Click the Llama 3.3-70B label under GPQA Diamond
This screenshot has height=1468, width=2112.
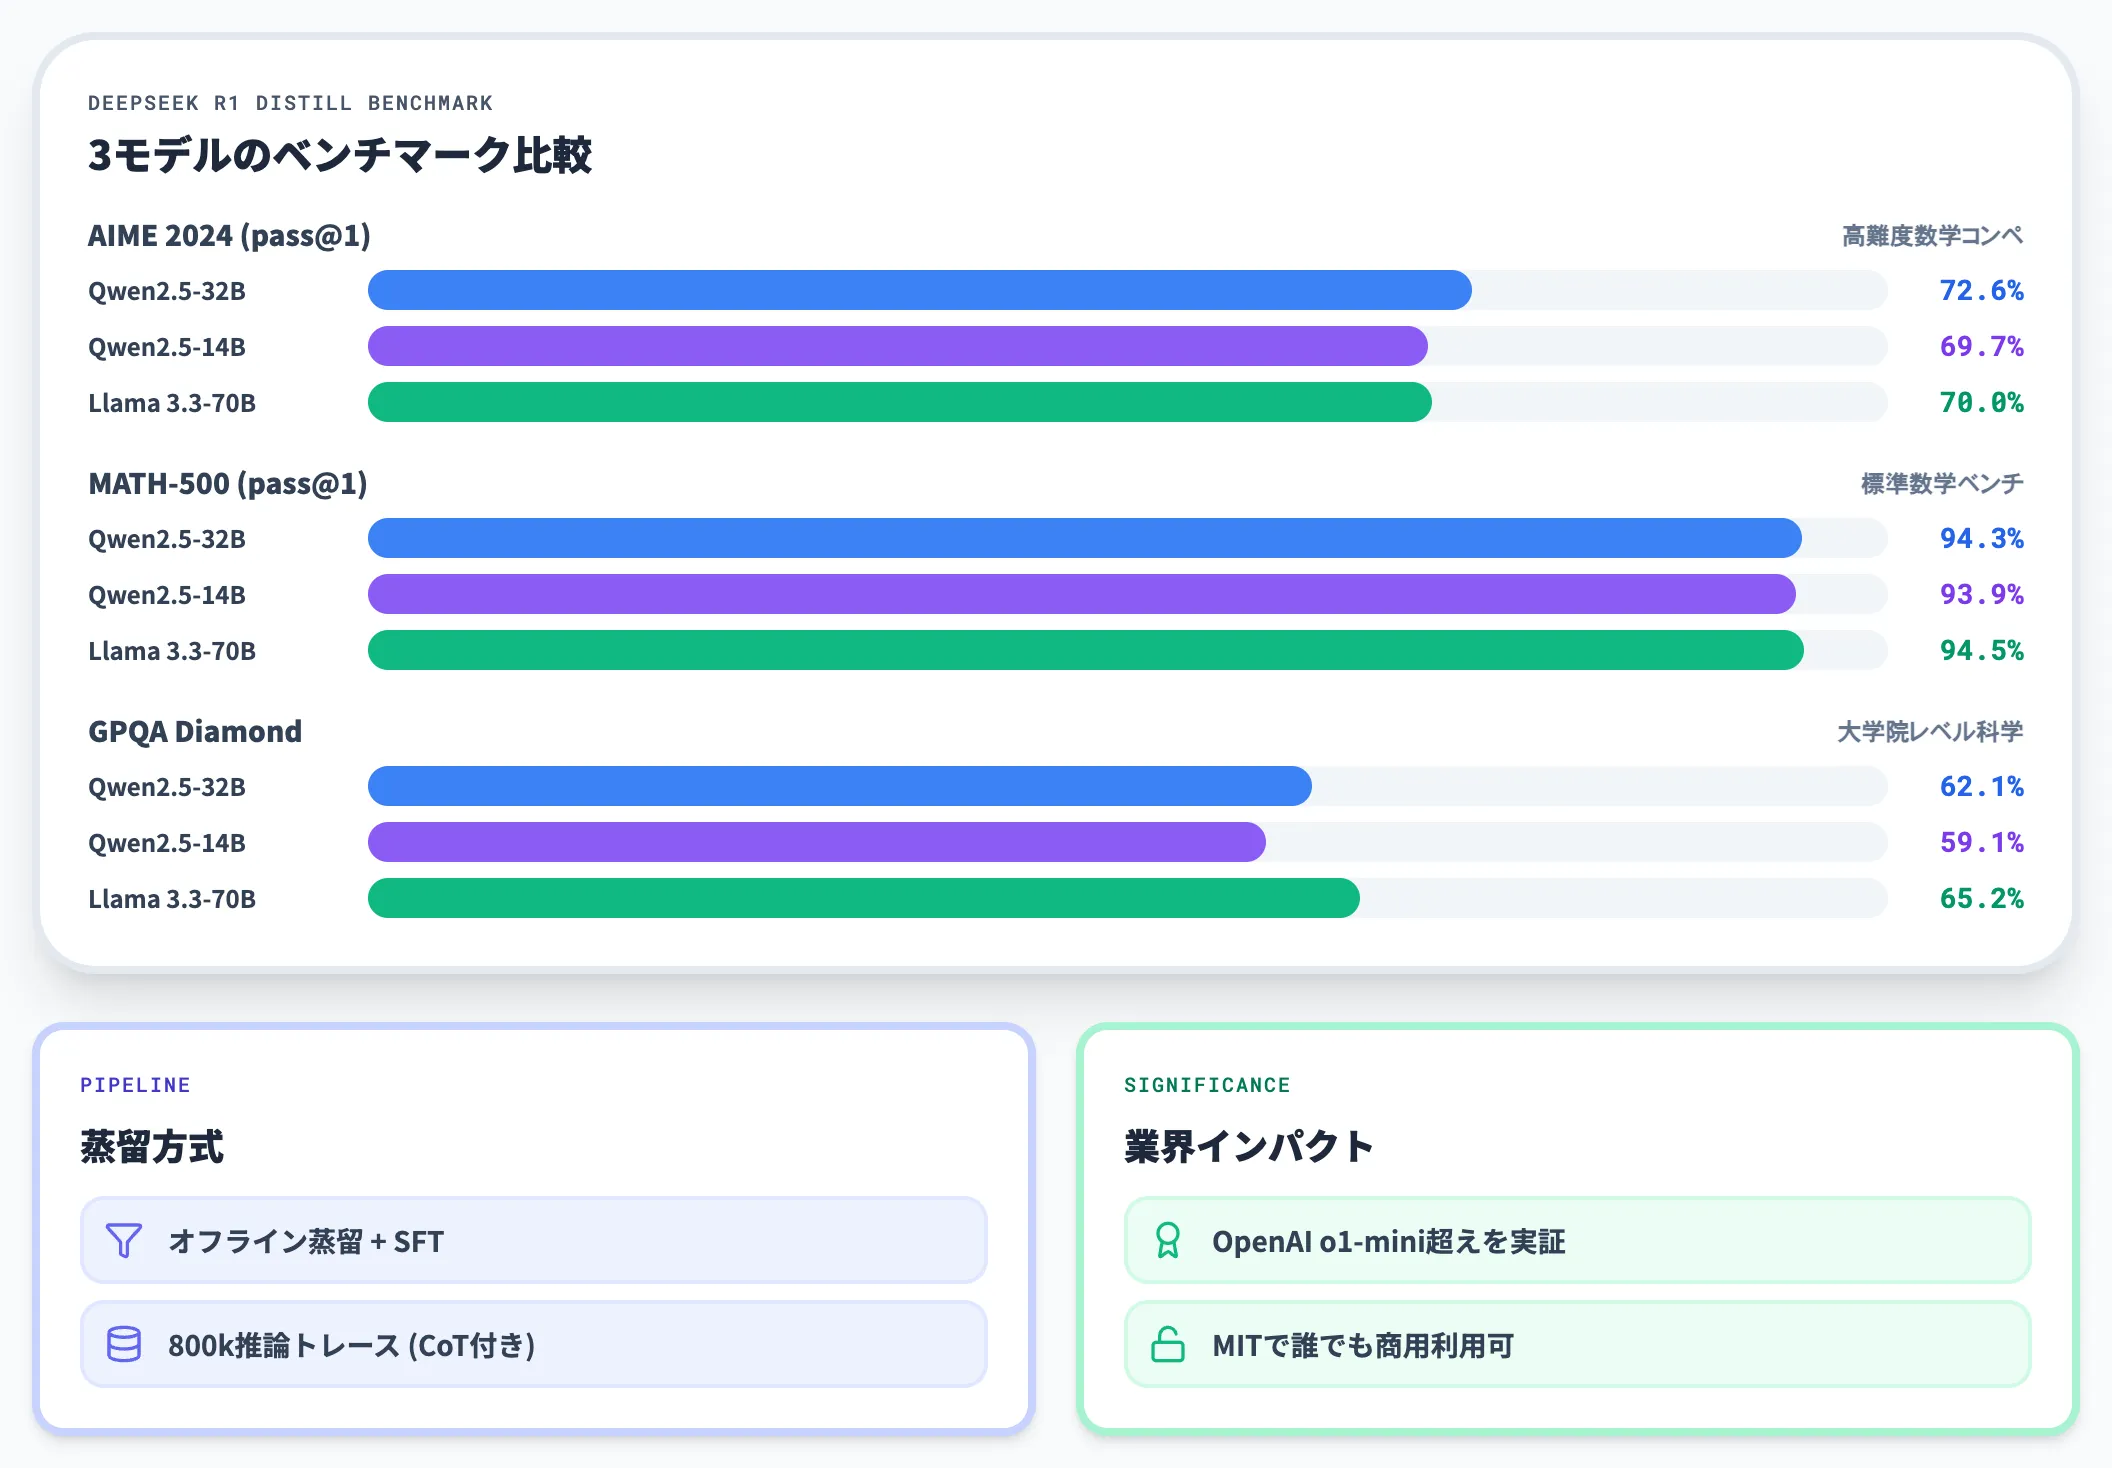pos(172,899)
